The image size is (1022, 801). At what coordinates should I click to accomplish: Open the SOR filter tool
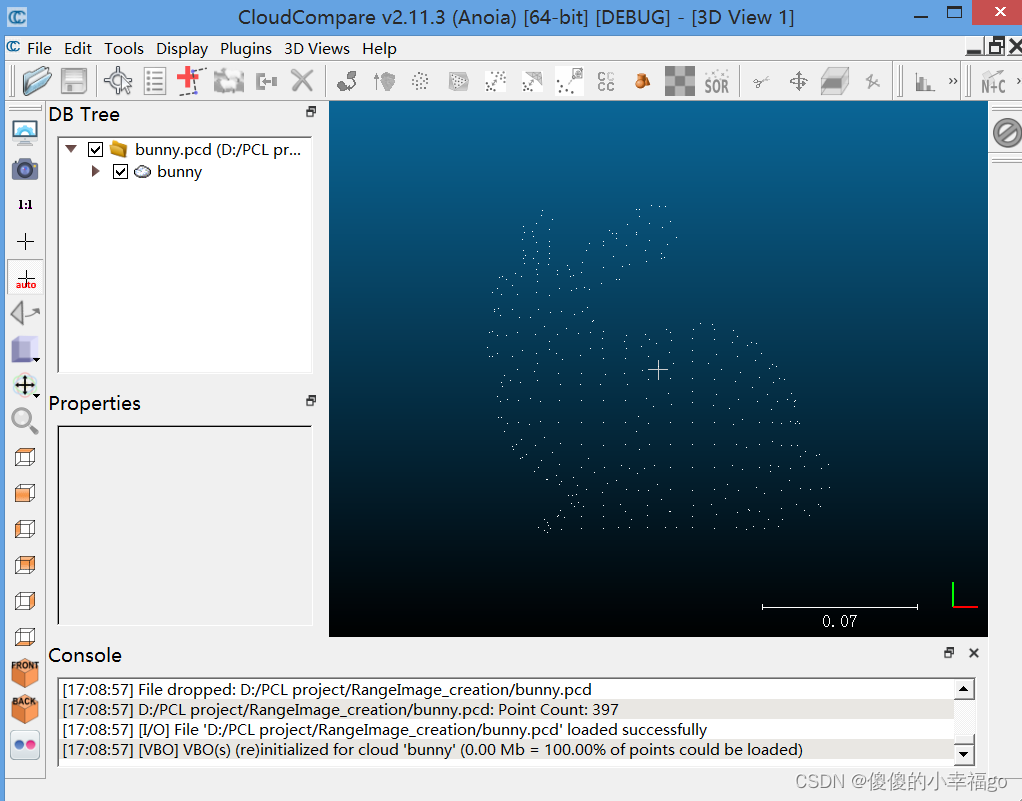click(x=716, y=81)
